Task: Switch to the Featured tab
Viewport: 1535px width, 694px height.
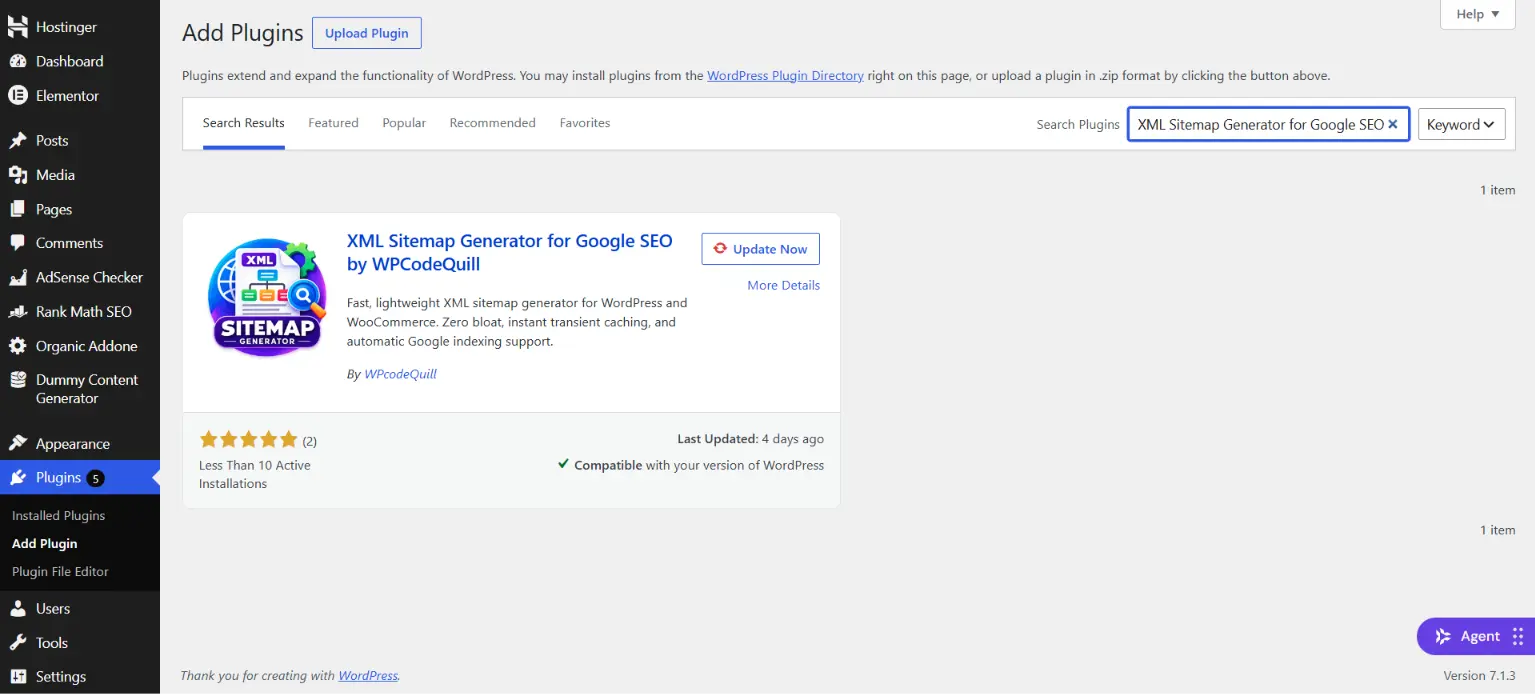Action: pyautogui.click(x=333, y=123)
